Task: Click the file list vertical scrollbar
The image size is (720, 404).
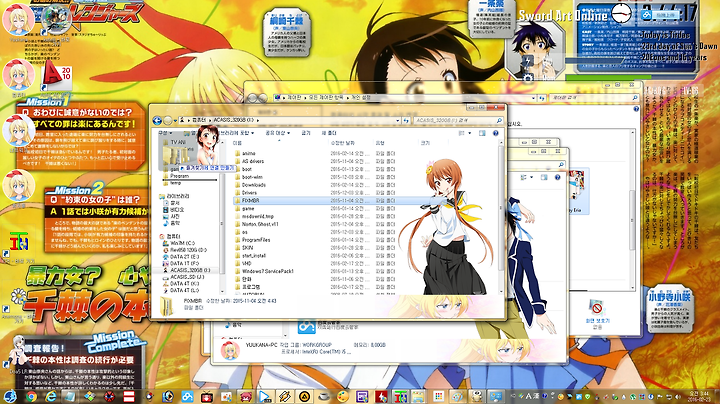Action: point(501,216)
